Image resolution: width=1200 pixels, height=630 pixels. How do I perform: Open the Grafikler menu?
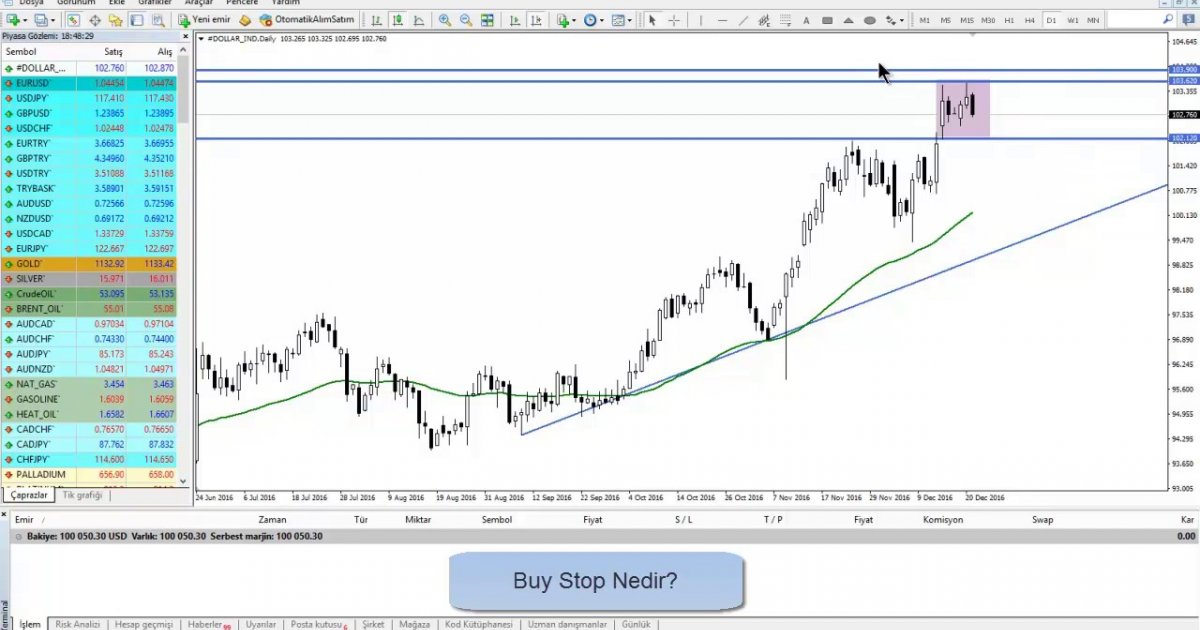coord(153,3)
